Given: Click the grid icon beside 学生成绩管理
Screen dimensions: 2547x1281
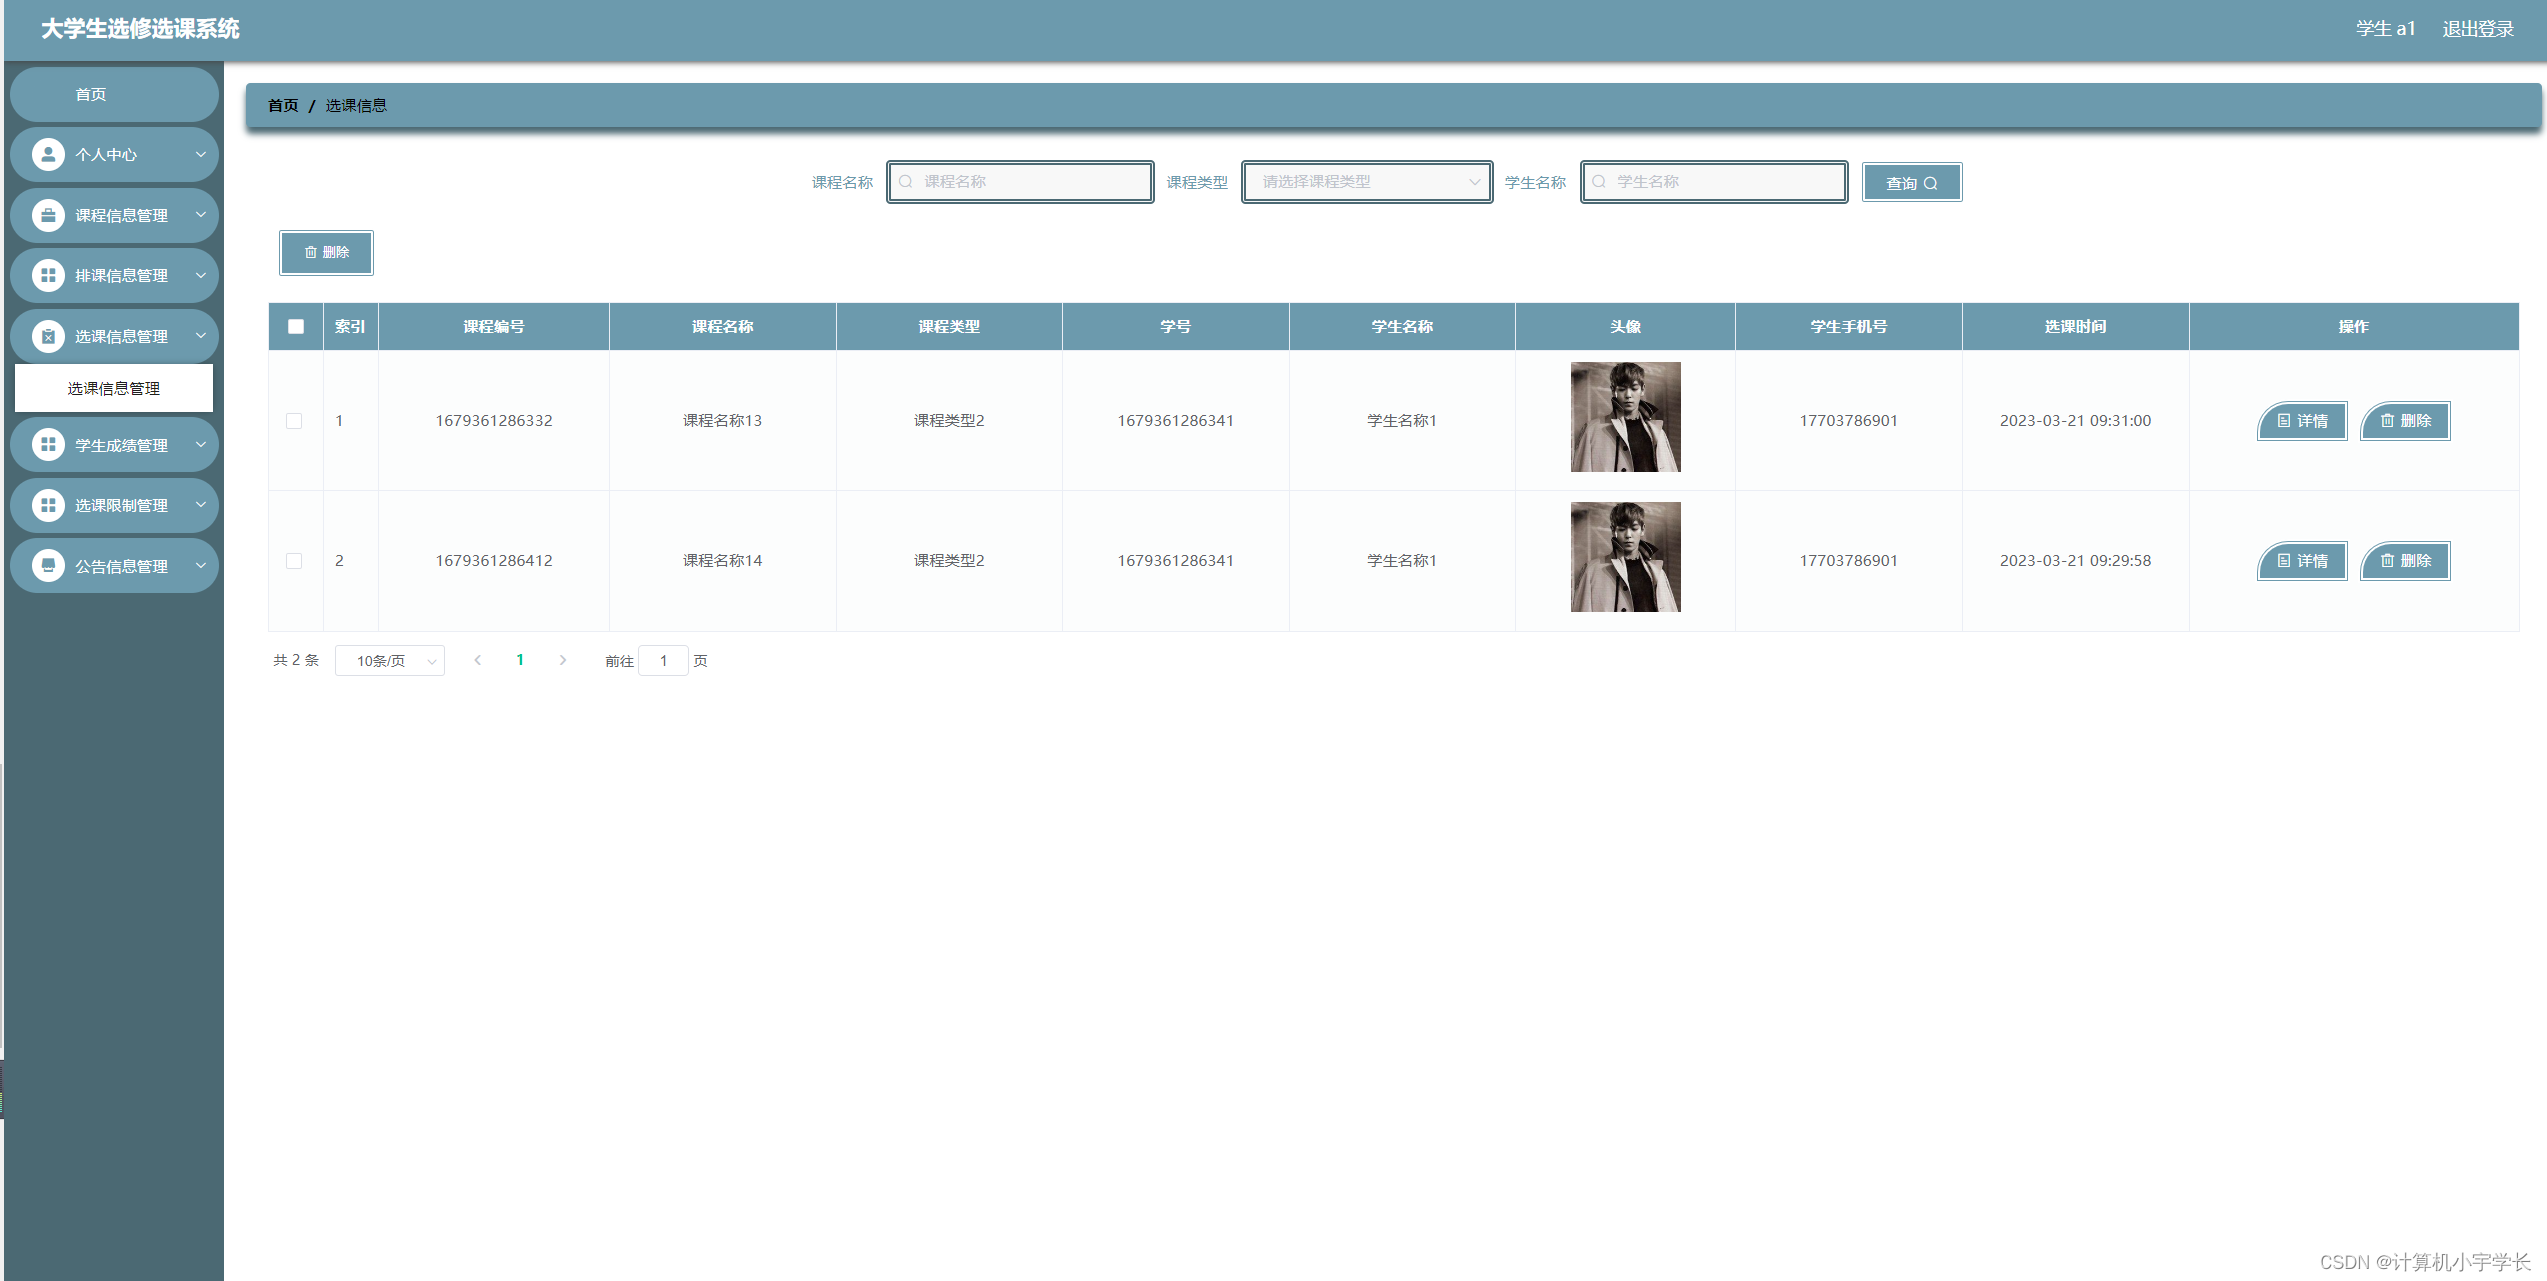Looking at the screenshot, I should pos(47,445).
